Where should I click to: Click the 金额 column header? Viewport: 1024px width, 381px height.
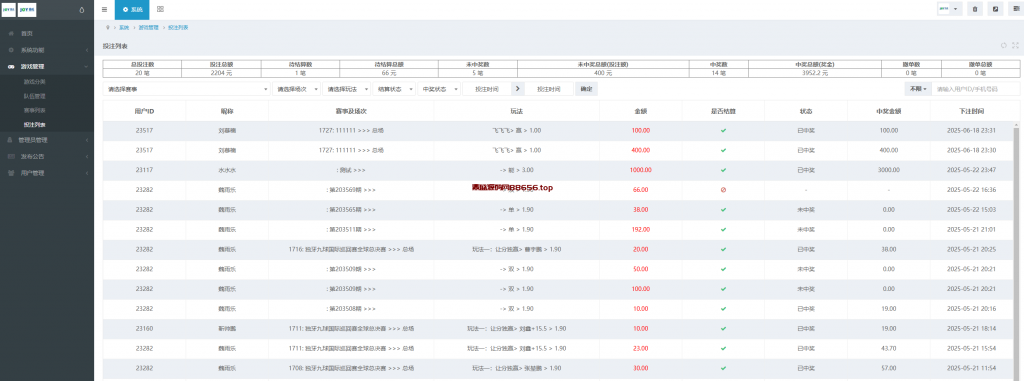click(640, 111)
